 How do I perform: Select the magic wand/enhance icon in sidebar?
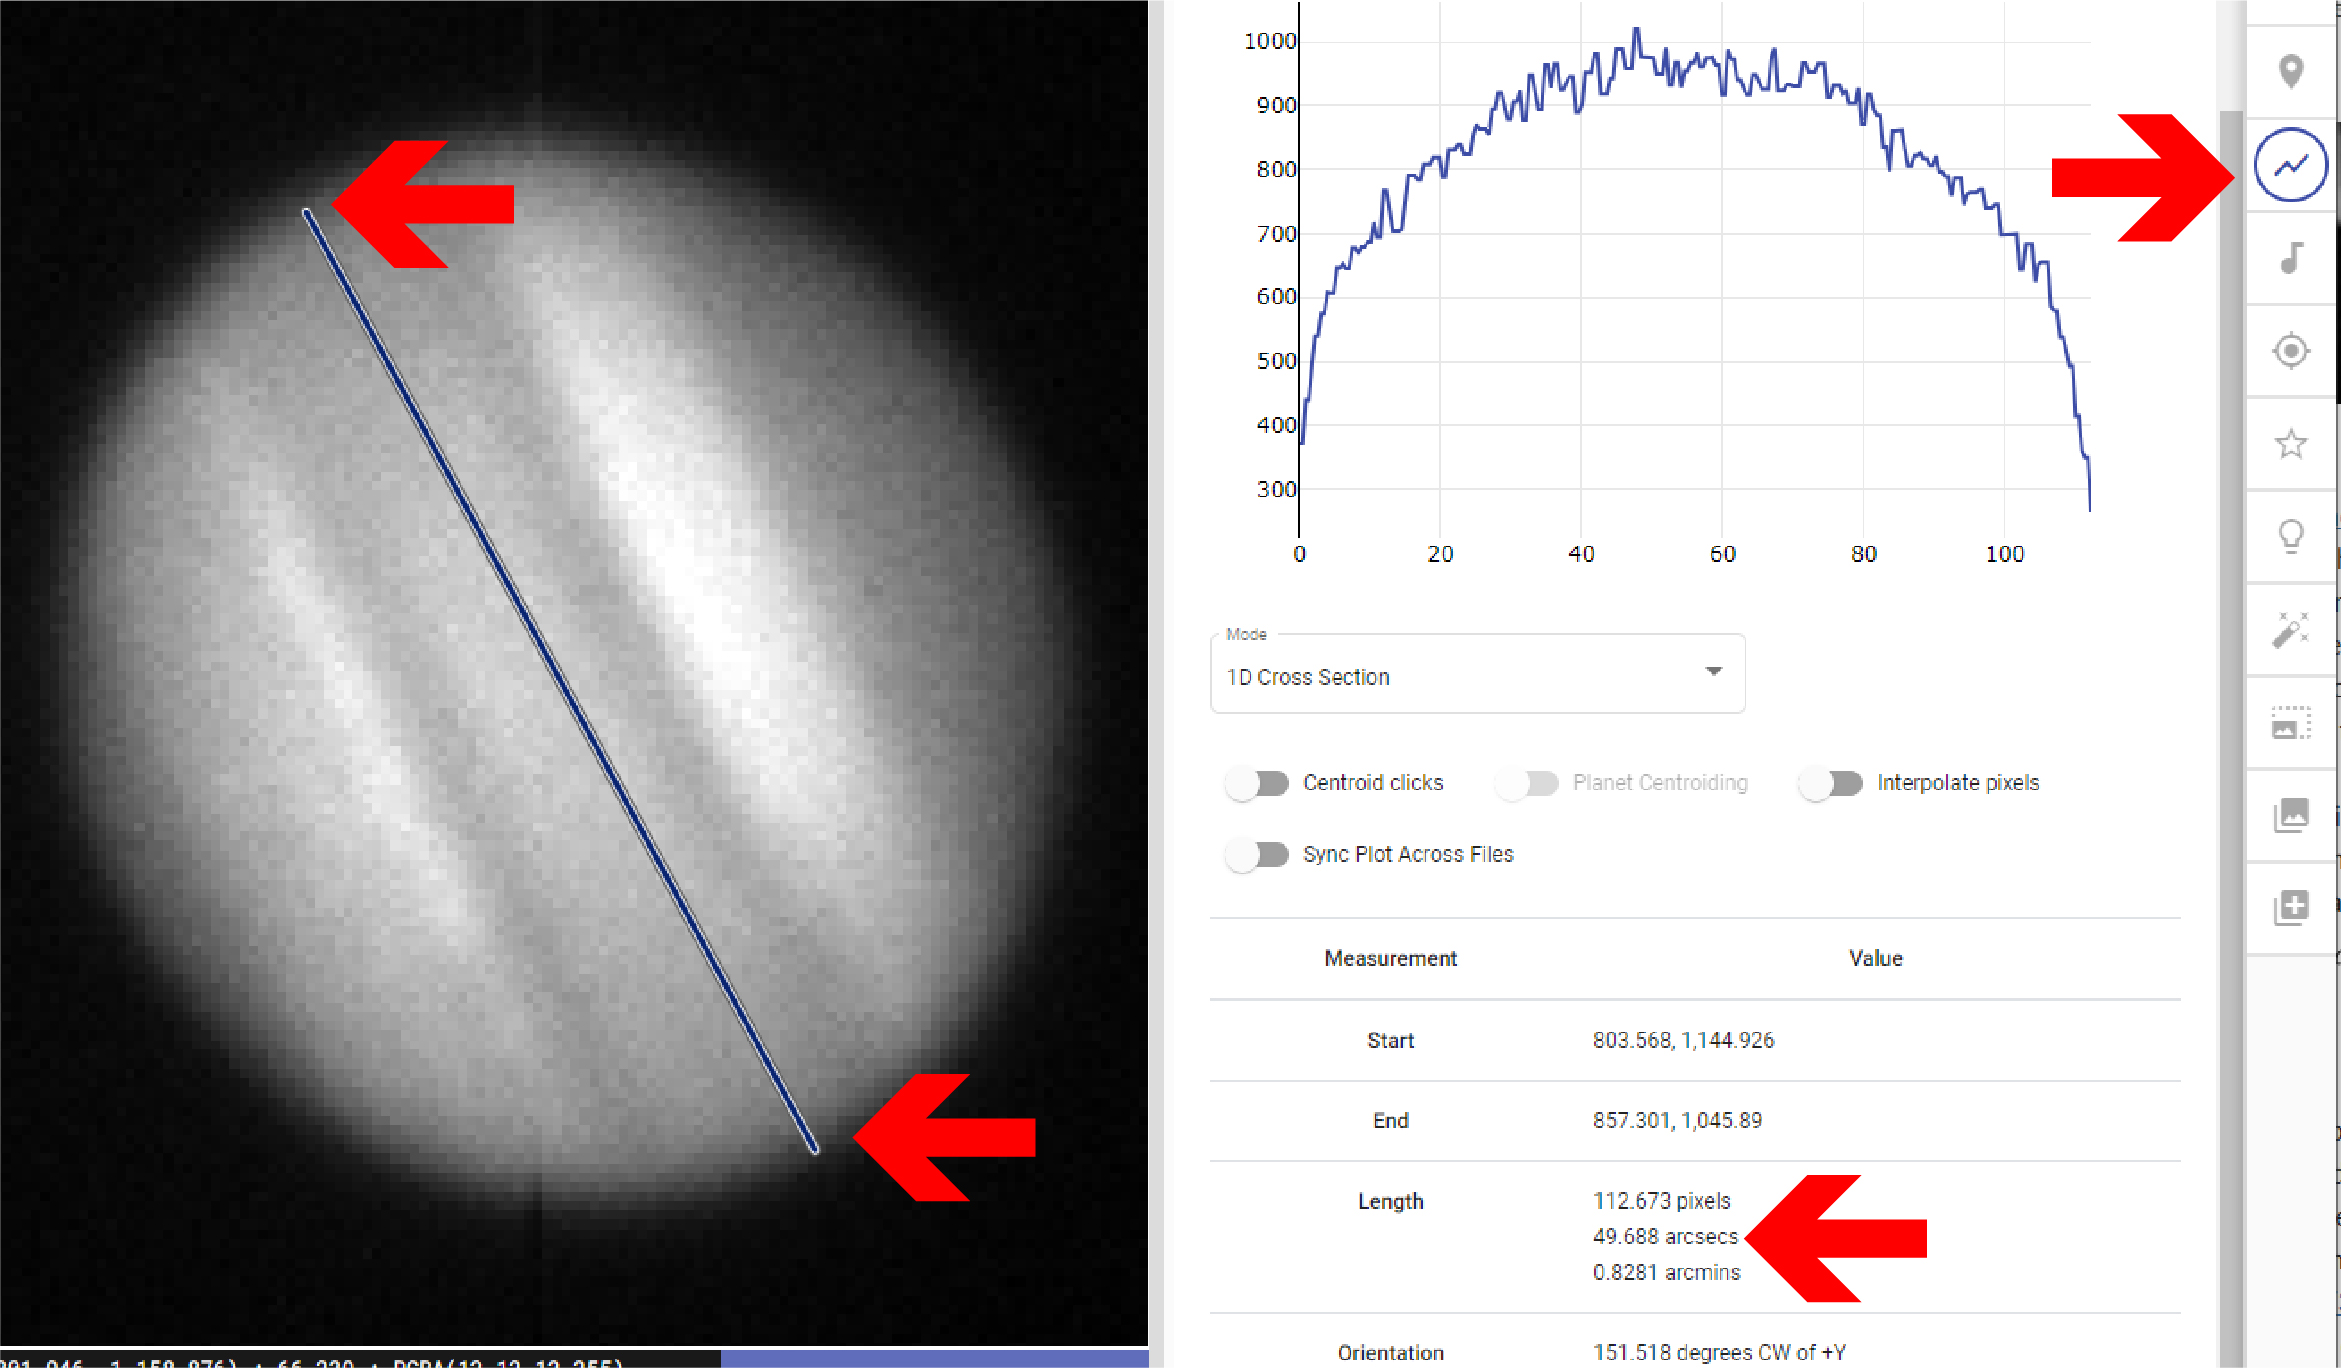2288,635
